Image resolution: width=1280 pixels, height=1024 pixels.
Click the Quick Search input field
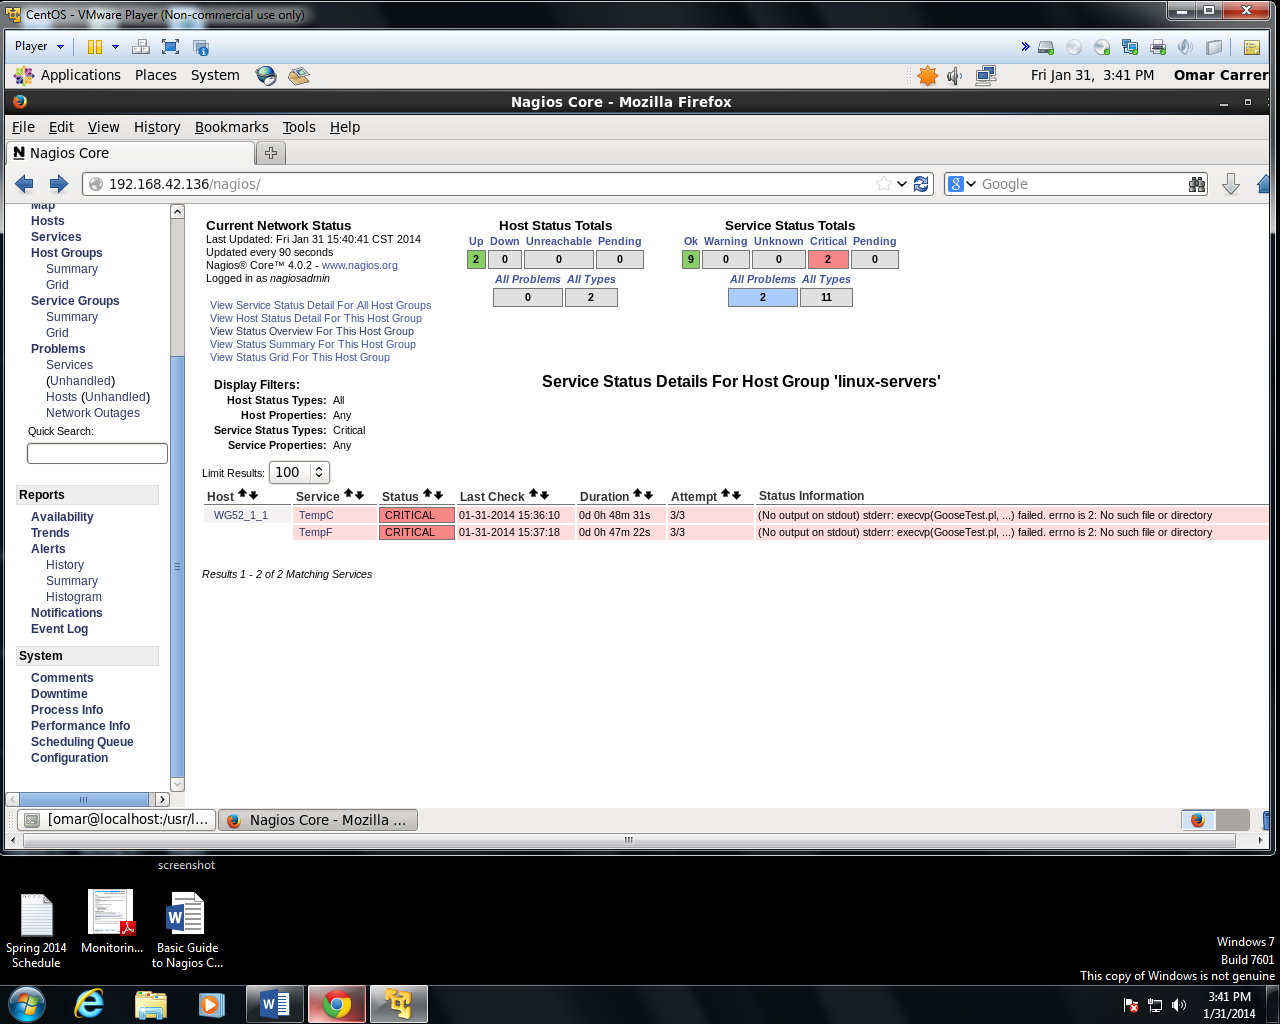97,454
